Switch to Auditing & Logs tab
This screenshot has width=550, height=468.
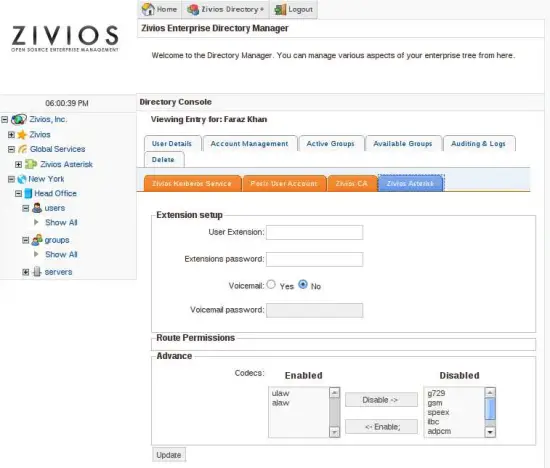[x=478, y=143]
